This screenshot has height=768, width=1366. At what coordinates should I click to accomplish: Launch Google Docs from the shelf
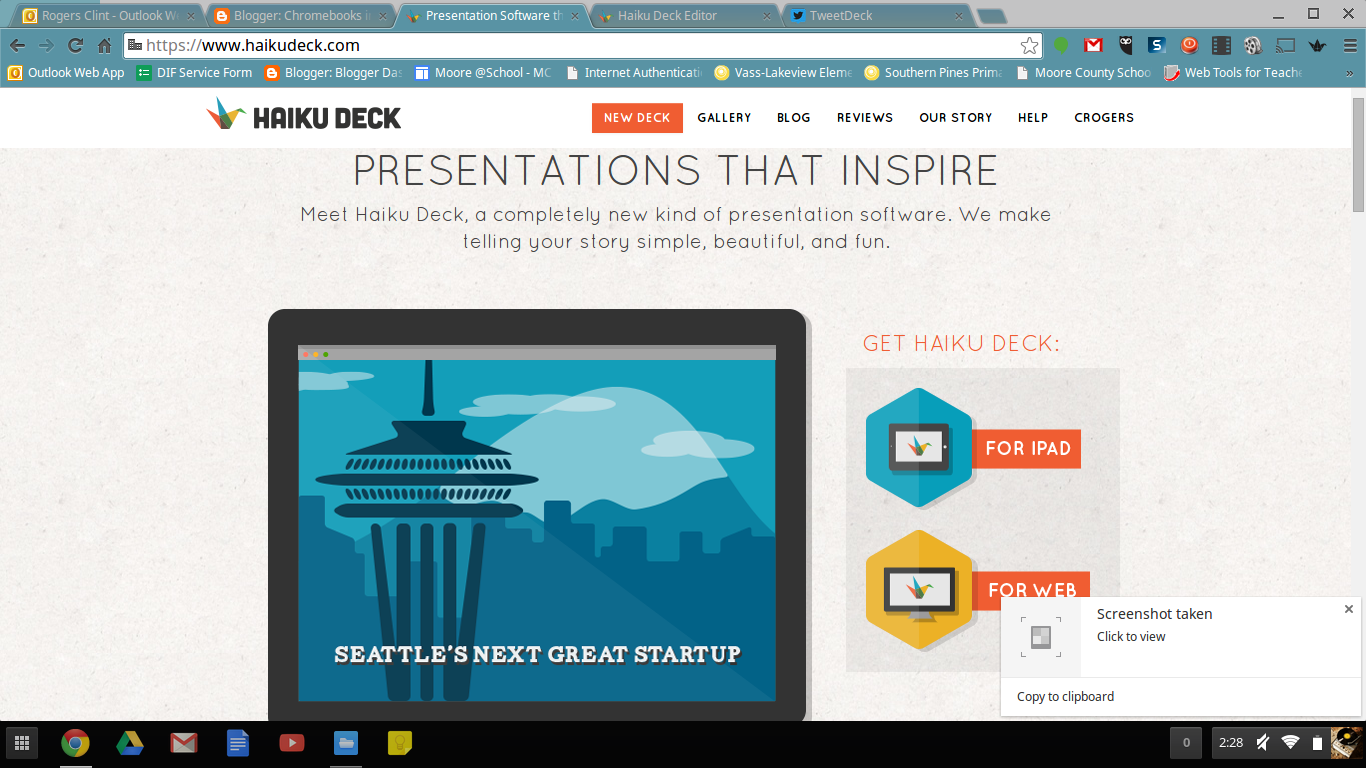237,743
